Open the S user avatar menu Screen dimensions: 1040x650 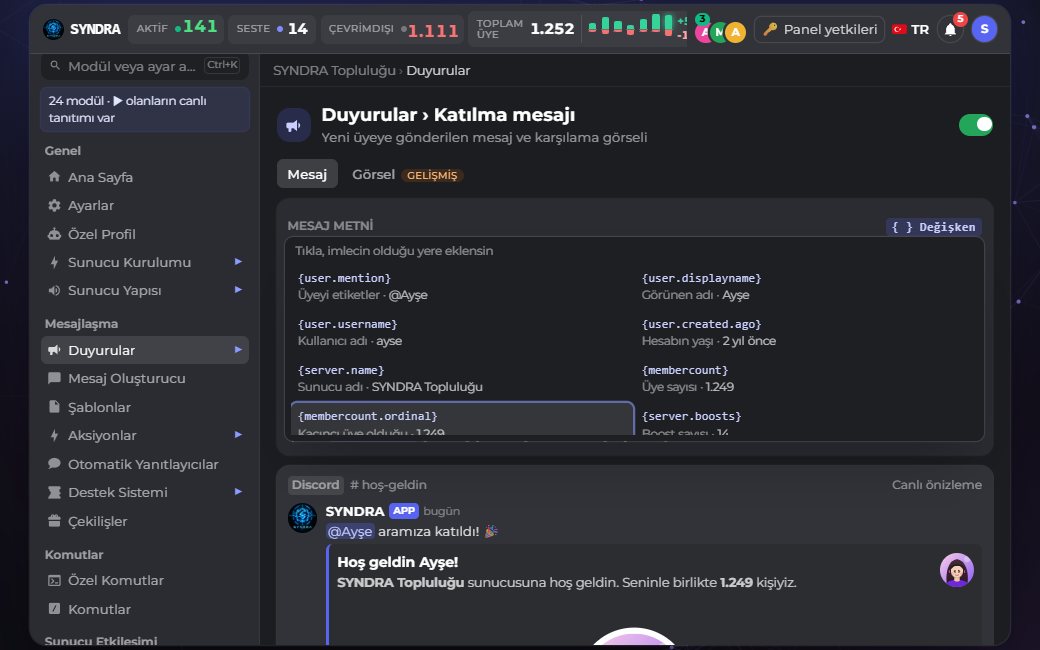pos(984,29)
